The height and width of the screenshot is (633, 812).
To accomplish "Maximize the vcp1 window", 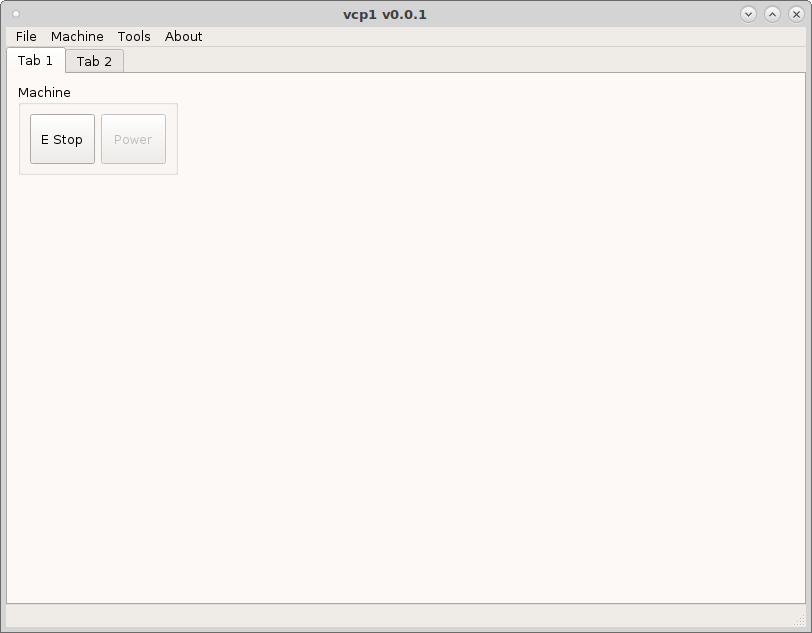I will tap(772, 15).
